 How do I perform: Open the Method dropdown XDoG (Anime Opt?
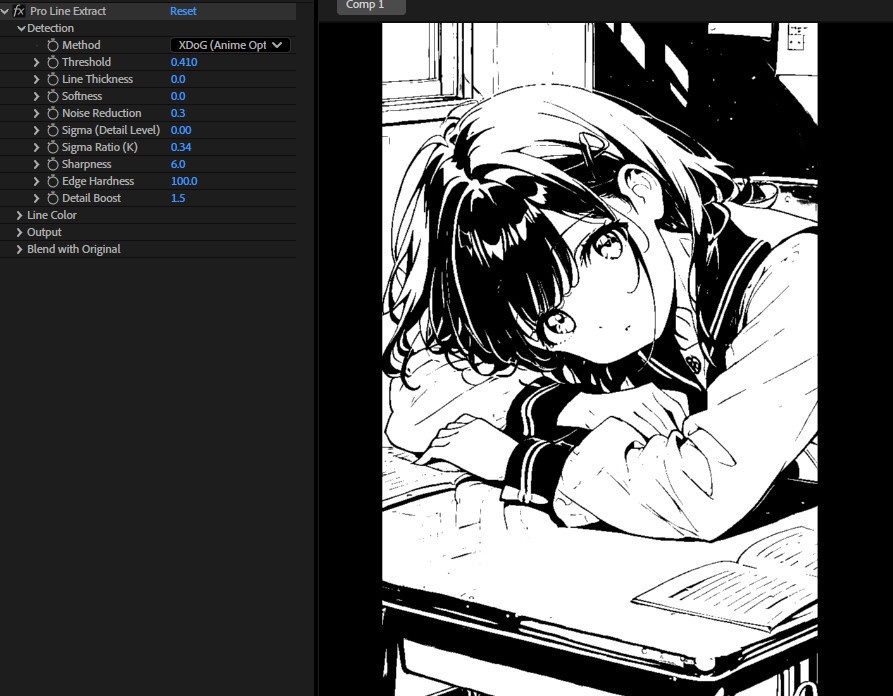[x=230, y=45]
